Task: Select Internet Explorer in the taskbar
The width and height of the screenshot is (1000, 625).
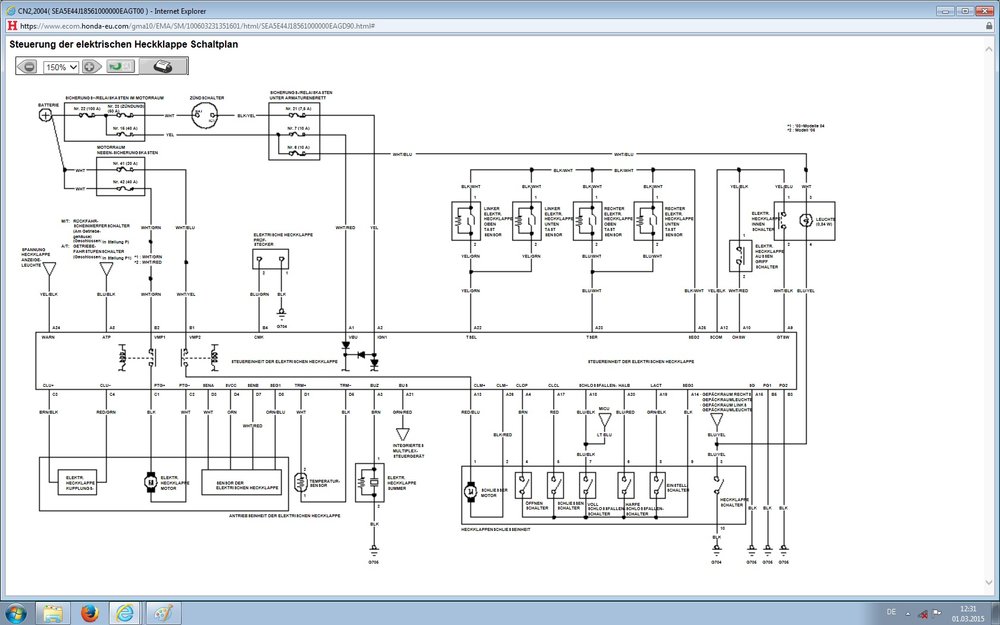Action: tap(125, 611)
